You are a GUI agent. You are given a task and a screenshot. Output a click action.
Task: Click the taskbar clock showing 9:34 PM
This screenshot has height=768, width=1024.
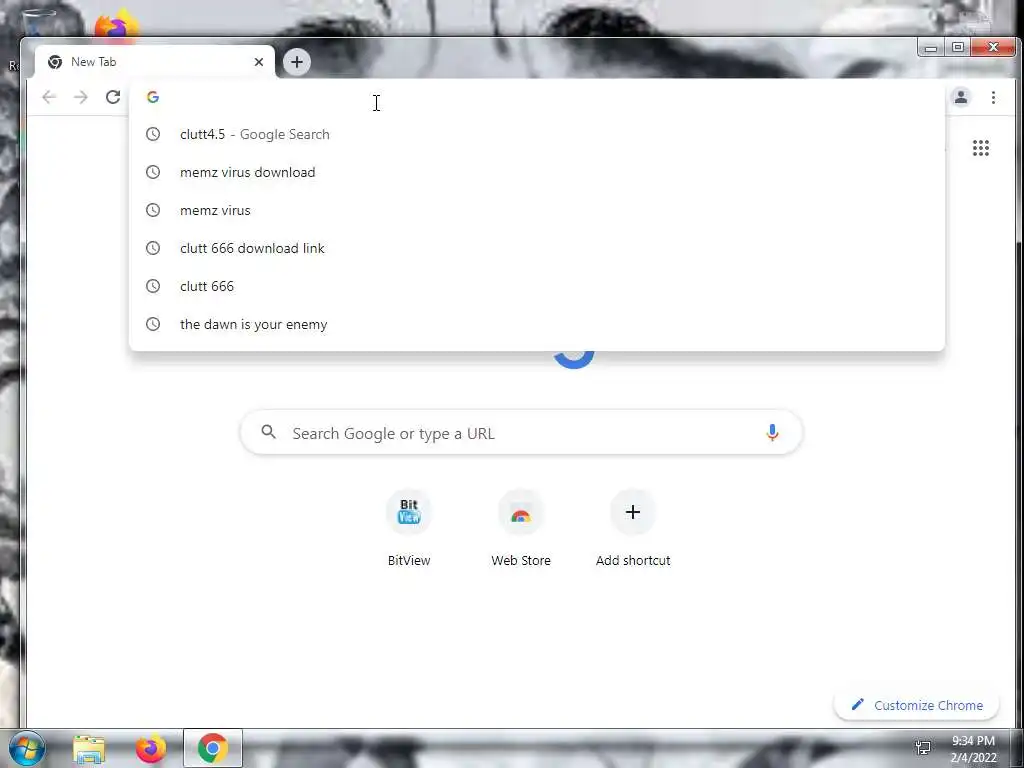click(973, 749)
